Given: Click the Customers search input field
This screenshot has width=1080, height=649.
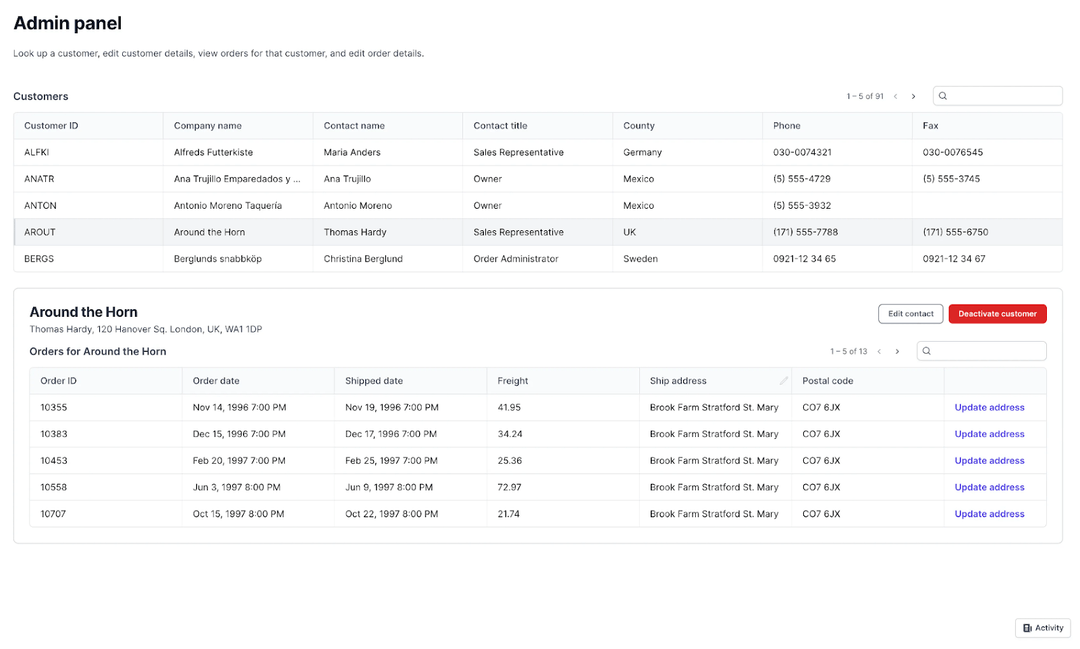Looking at the screenshot, I should pyautogui.click(x=1000, y=95).
